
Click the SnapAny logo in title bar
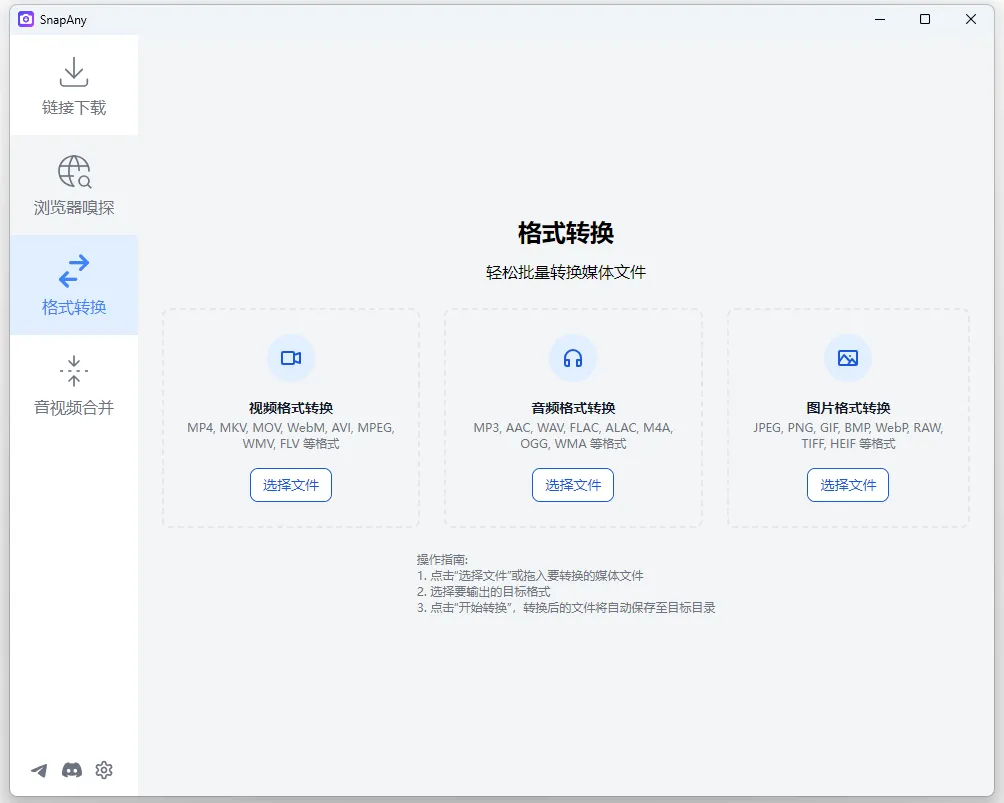[26, 19]
